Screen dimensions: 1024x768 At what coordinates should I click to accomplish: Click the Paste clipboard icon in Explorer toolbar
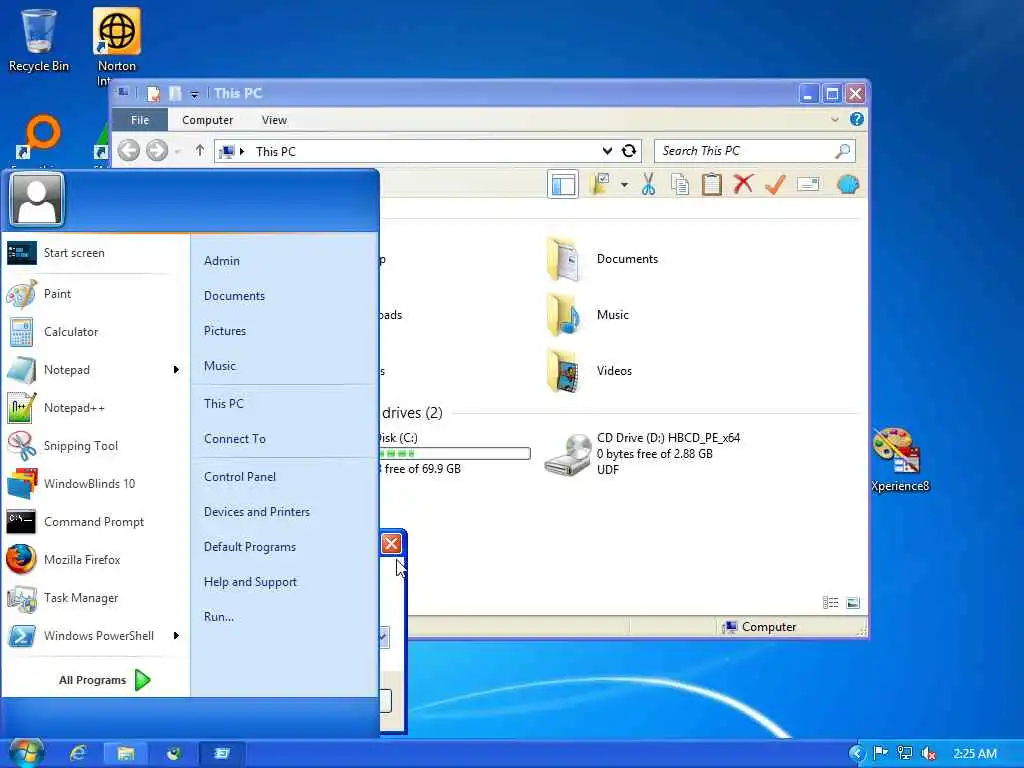711,185
